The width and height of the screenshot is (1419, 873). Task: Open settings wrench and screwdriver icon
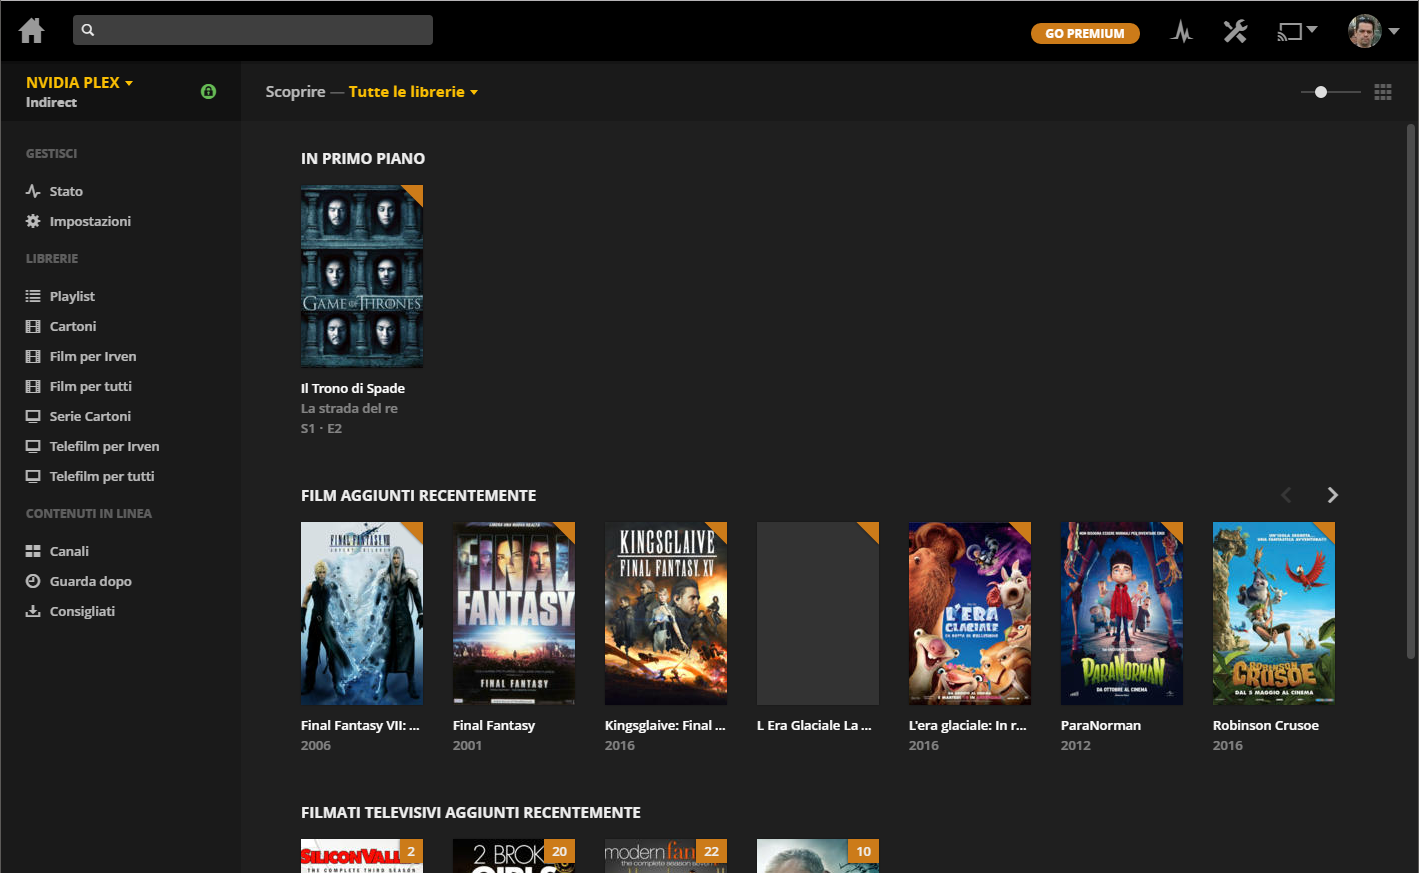coord(1235,32)
